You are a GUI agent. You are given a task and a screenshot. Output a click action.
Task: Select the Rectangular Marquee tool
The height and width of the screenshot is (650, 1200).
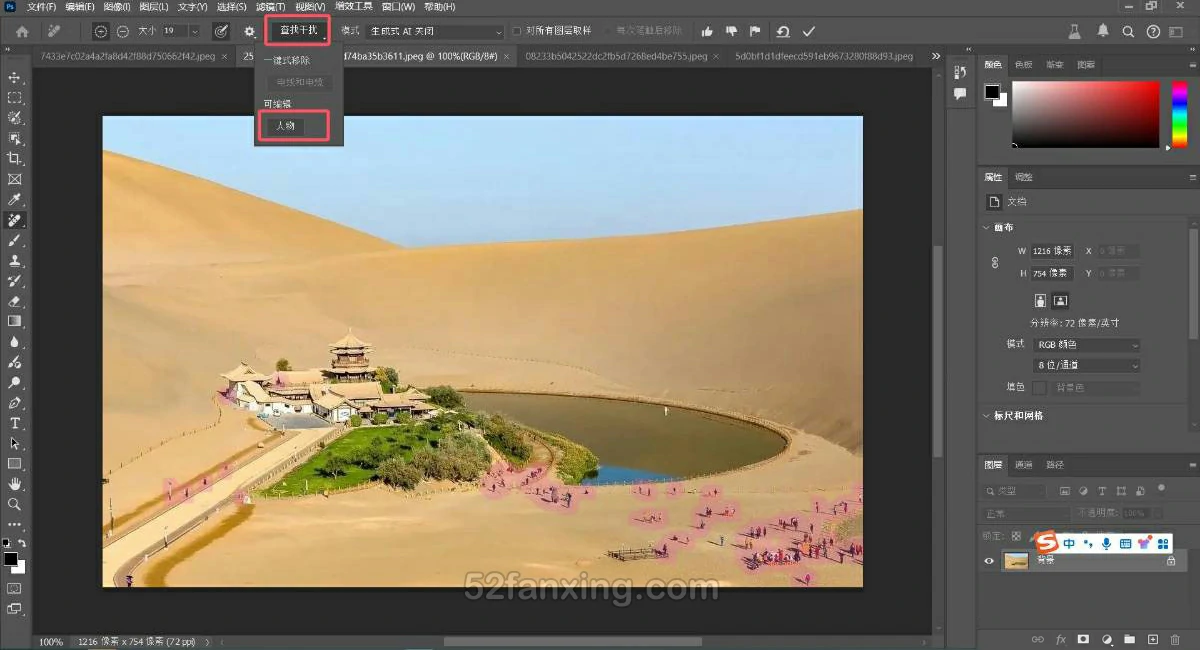tap(15, 98)
